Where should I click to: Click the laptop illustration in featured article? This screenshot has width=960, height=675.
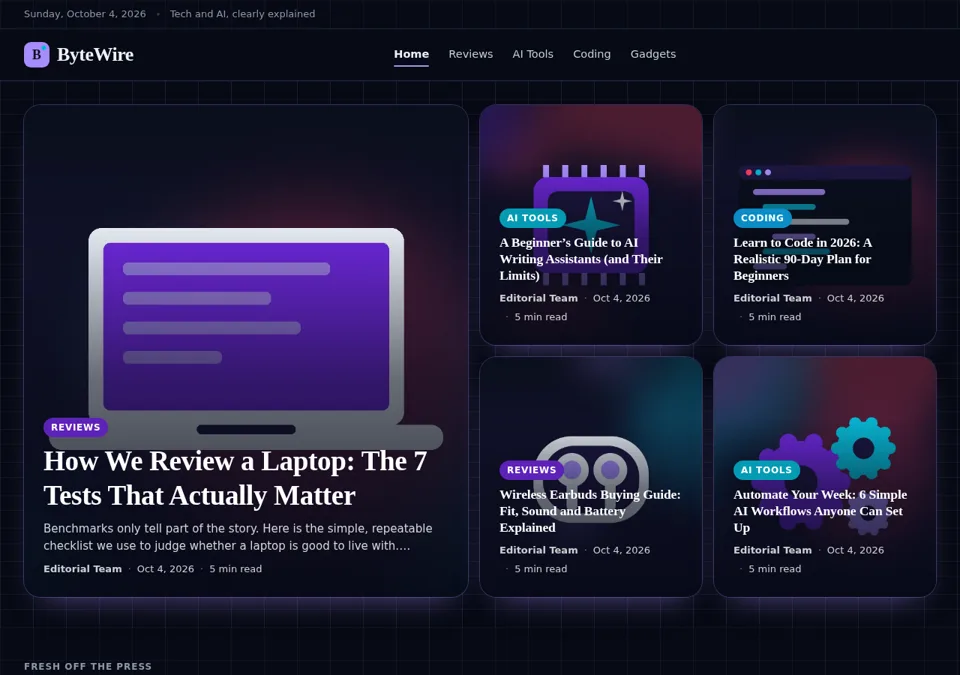point(246,338)
